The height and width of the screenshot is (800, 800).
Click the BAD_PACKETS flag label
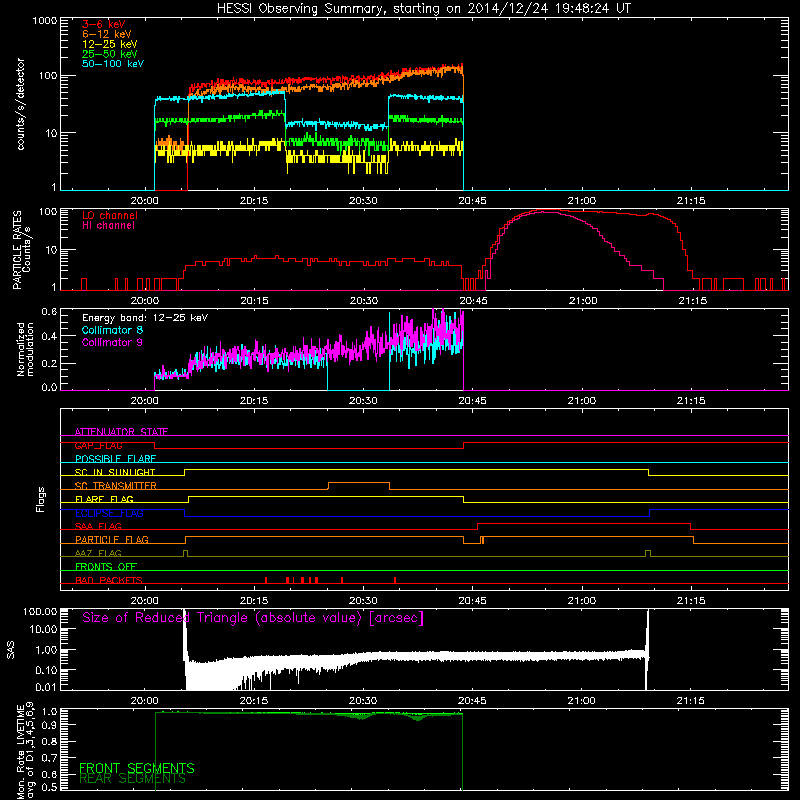109,580
